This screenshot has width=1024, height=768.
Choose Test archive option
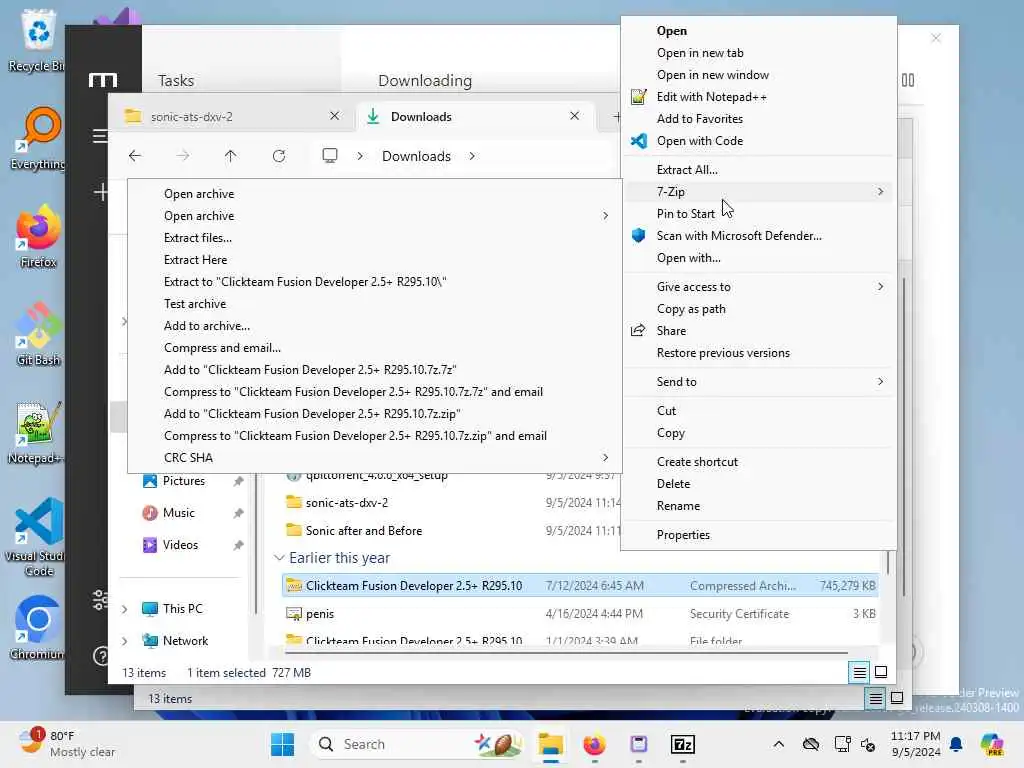(x=374, y=304)
